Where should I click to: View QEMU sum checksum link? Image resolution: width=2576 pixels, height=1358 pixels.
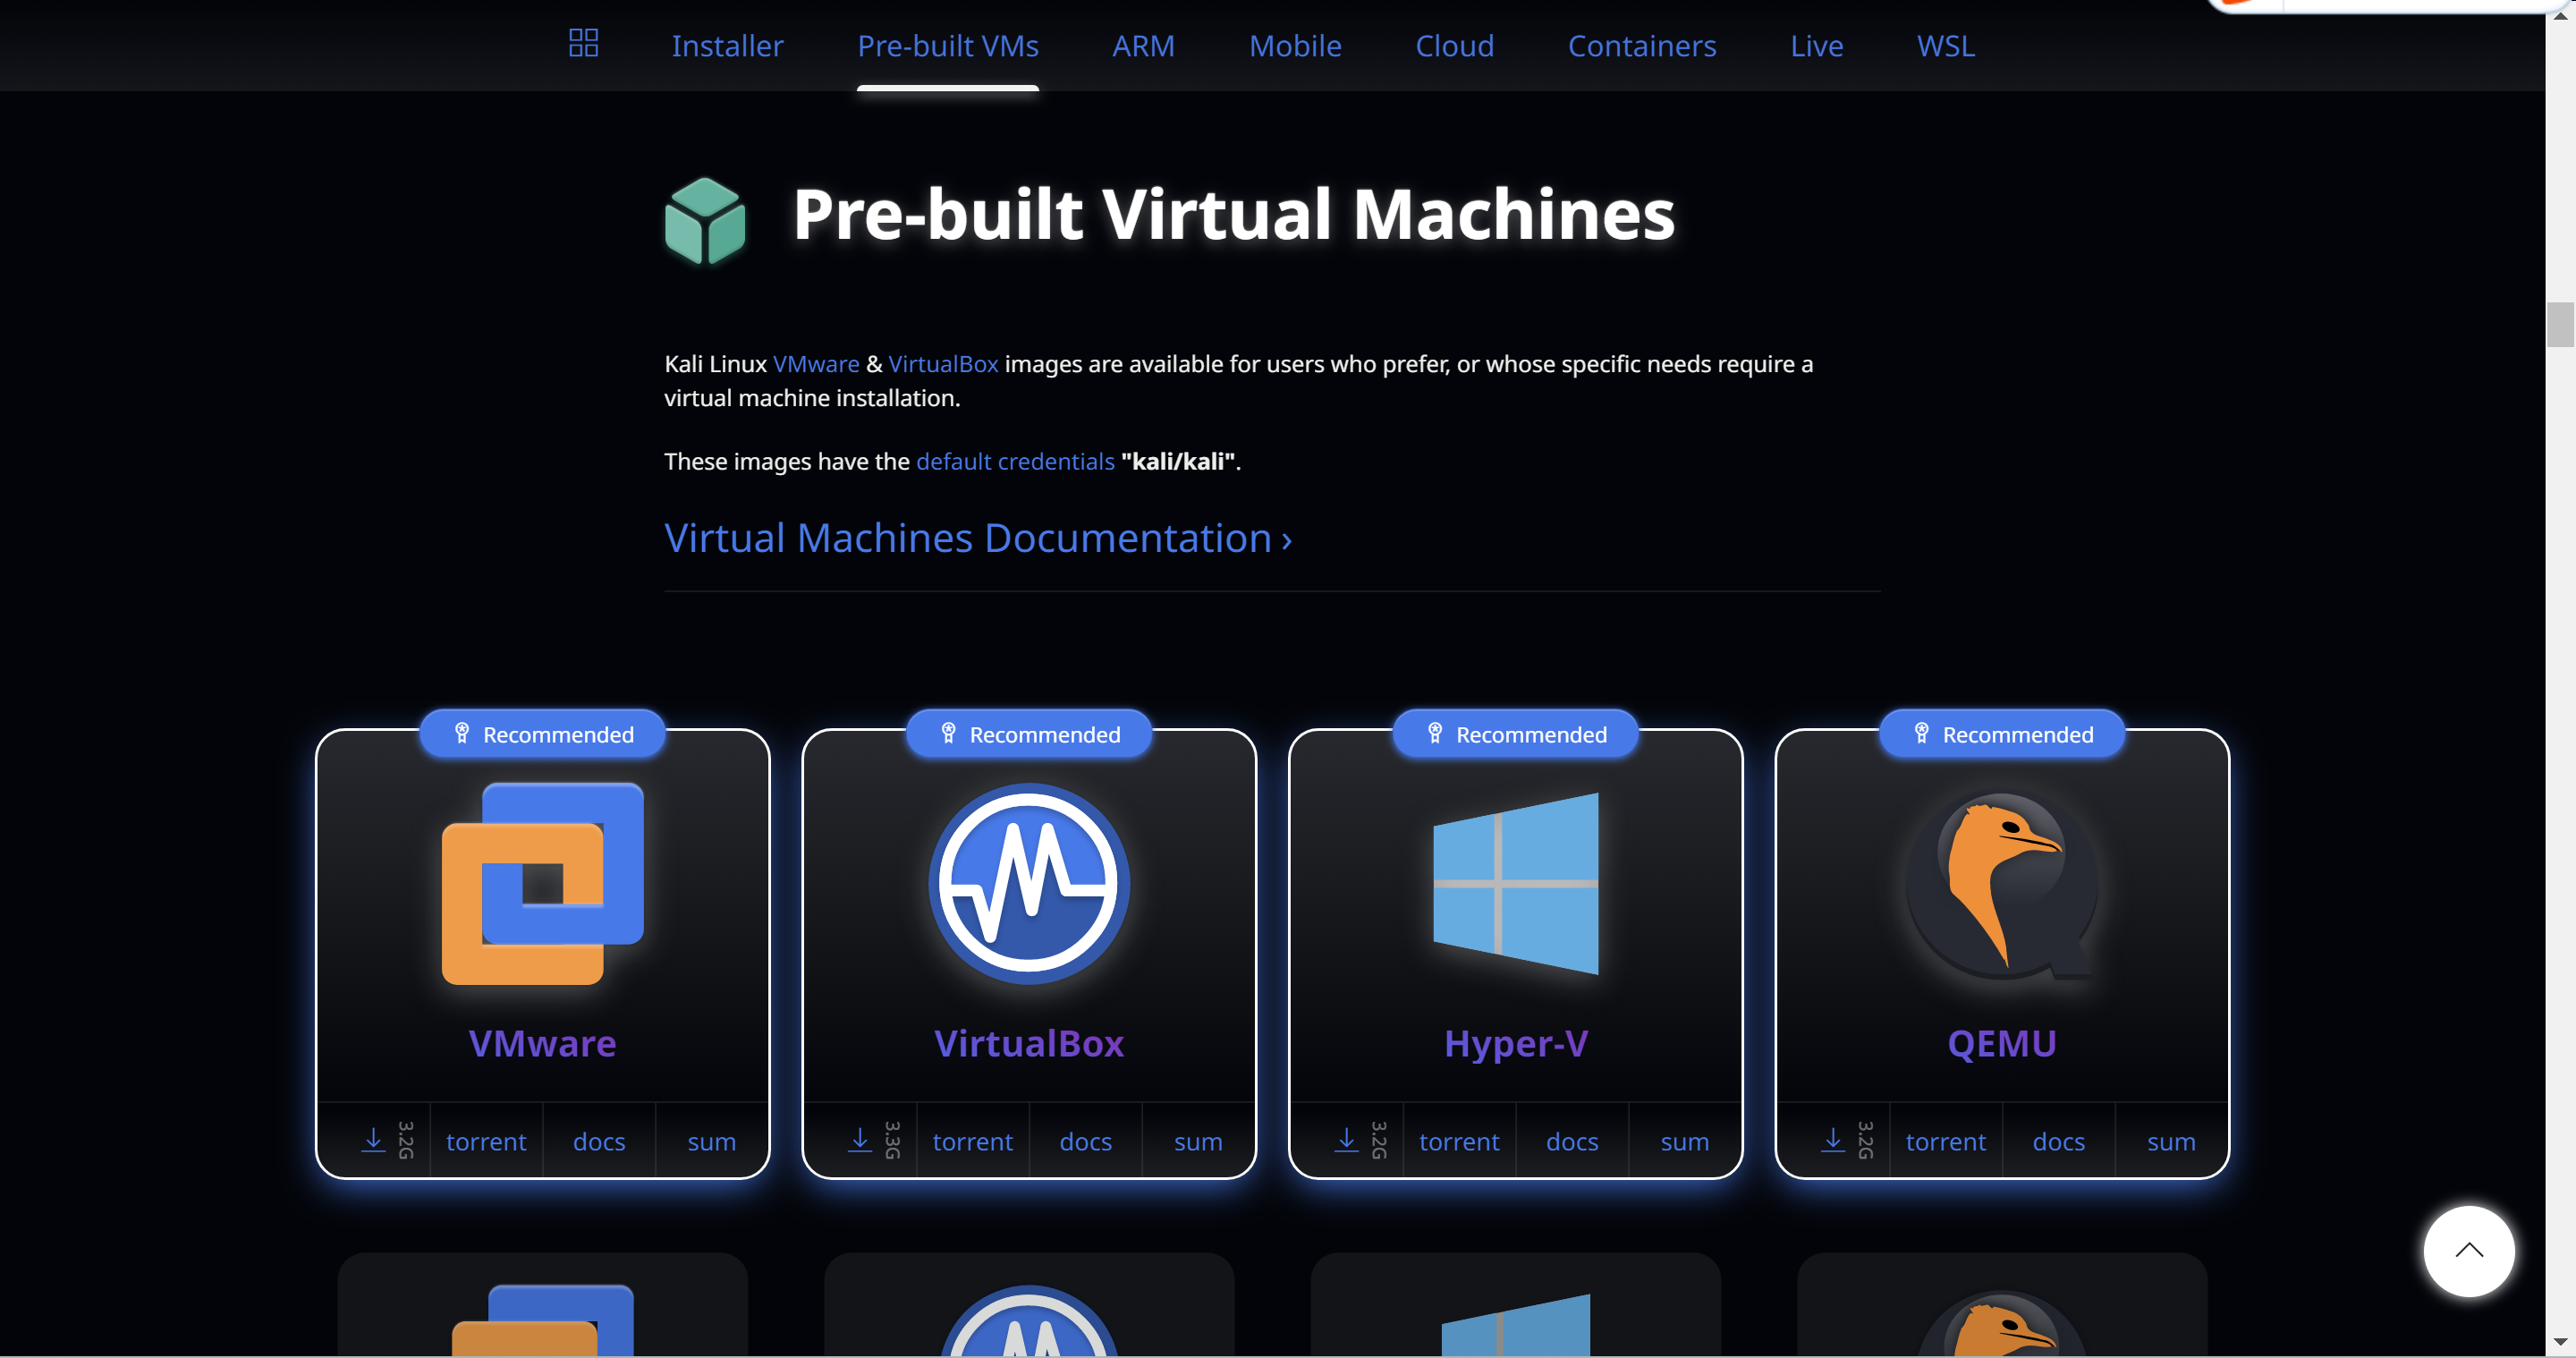pos(2170,1141)
